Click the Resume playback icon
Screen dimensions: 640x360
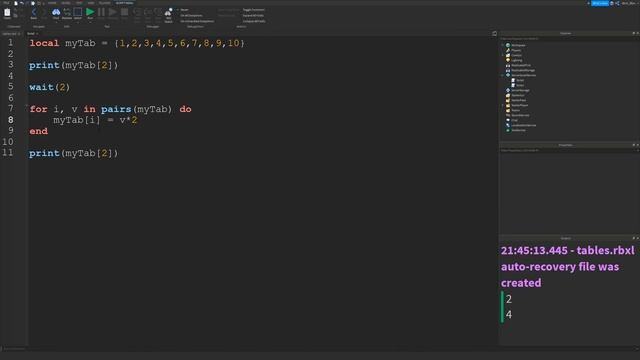pos(112,13)
